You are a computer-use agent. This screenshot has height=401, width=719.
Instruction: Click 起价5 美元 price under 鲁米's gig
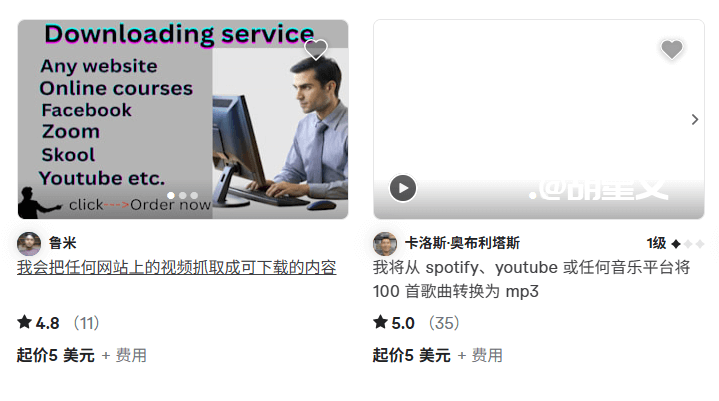[x=56, y=355]
